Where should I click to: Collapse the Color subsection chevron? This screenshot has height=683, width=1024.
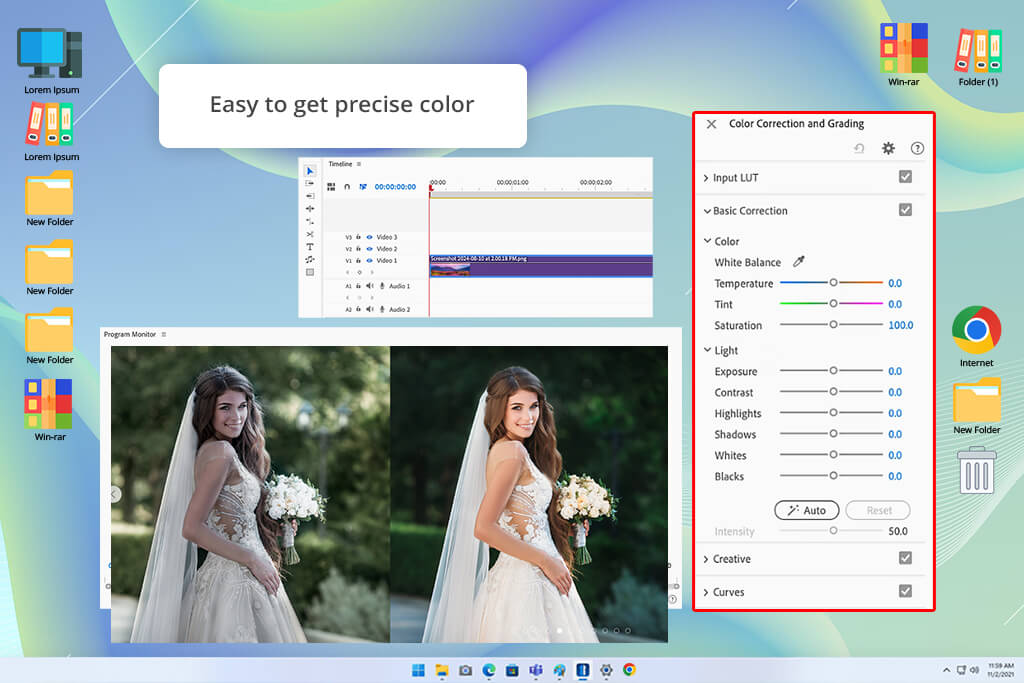click(x=707, y=240)
